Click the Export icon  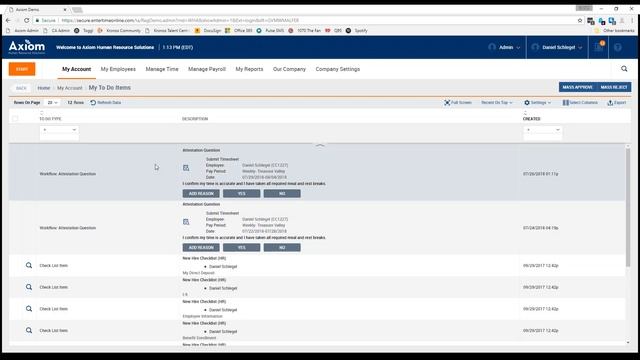610,102
